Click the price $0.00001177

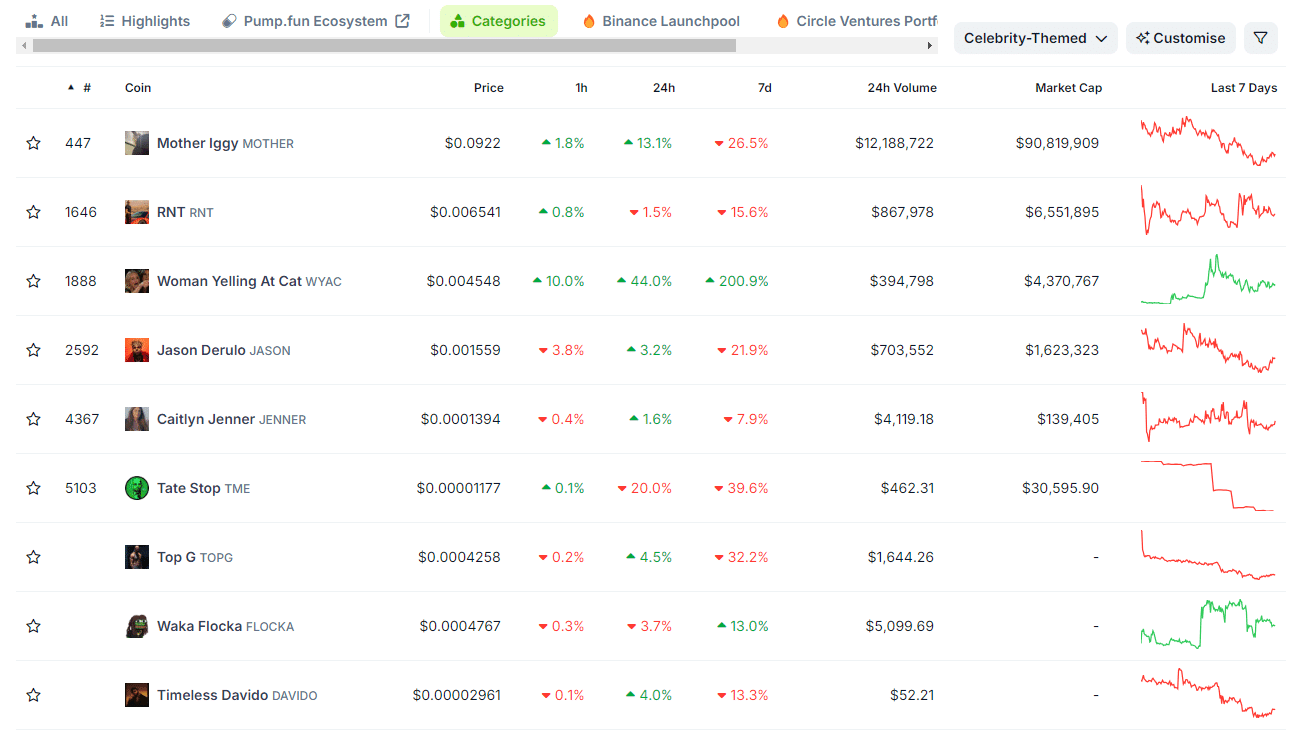click(x=459, y=488)
